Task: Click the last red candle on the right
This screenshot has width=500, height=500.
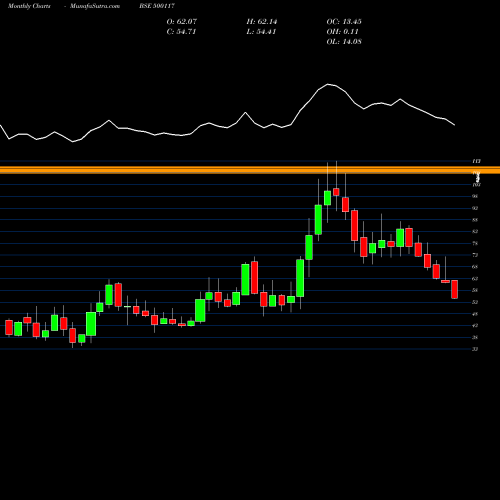Action: (455, 289)
